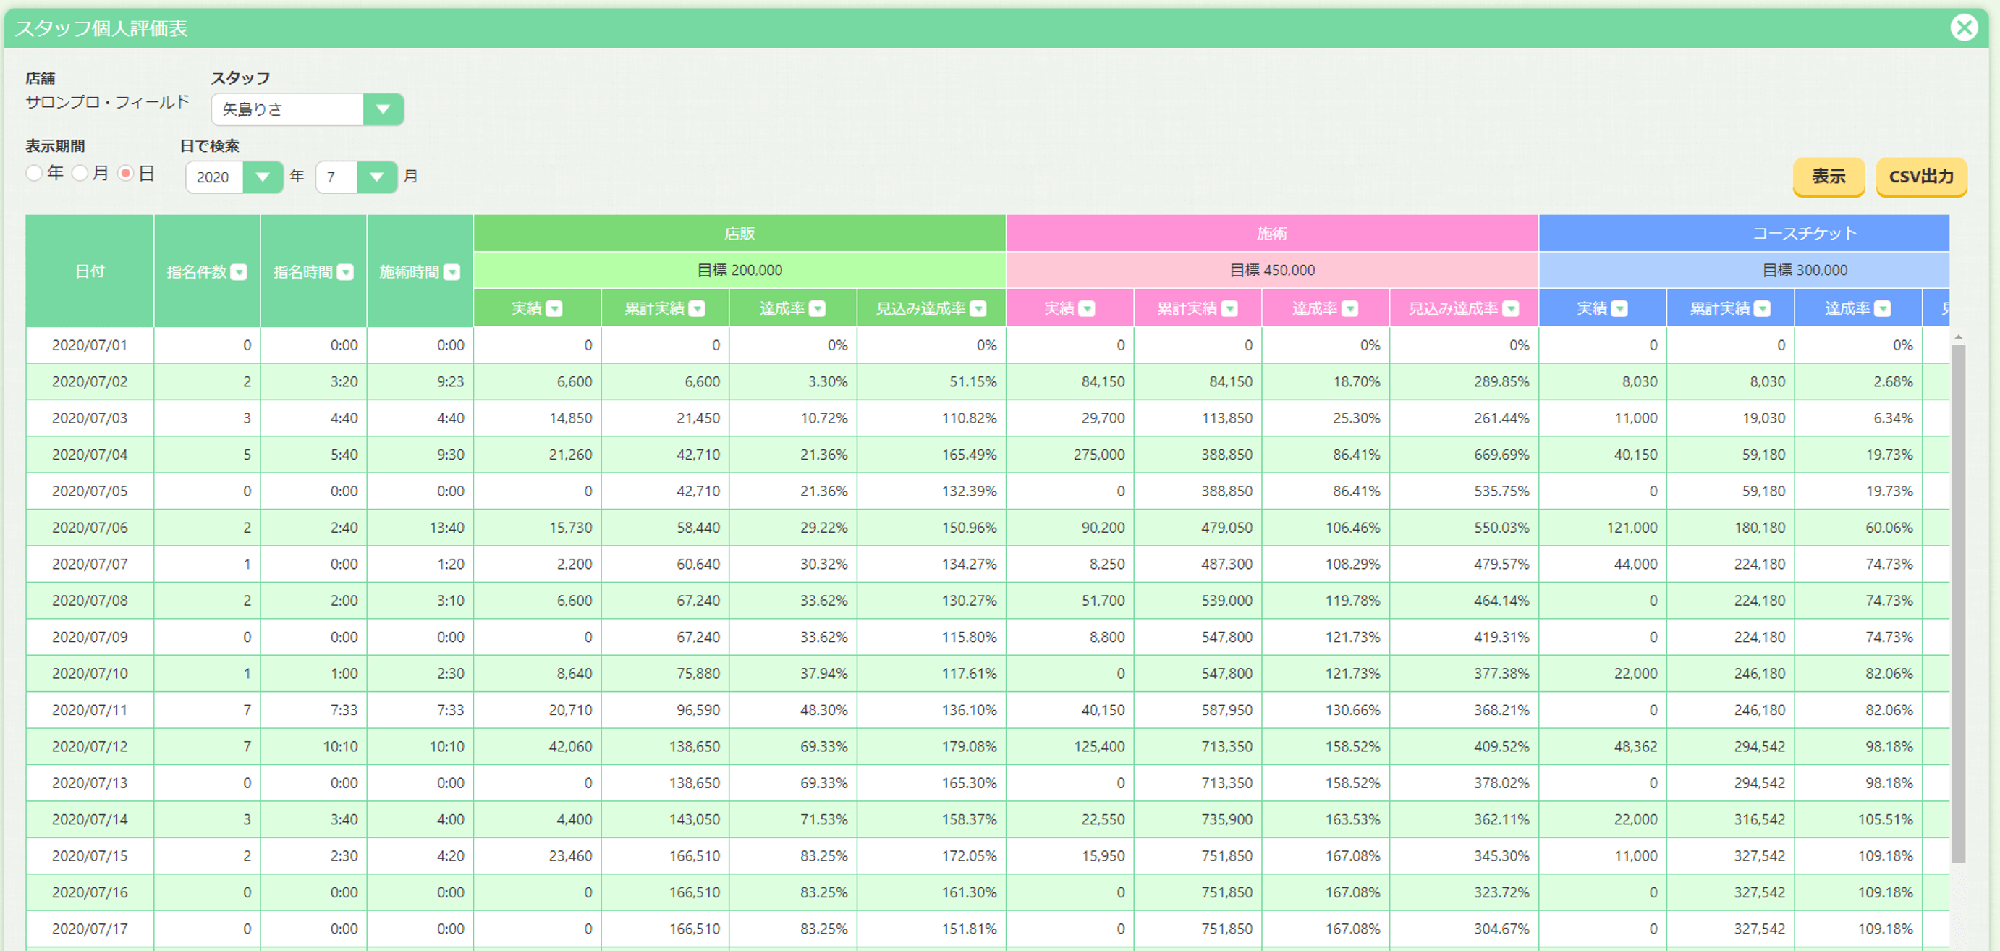Select the 日 display period radio
This screenshot has width=2000, height=951.
click(126, 173)
